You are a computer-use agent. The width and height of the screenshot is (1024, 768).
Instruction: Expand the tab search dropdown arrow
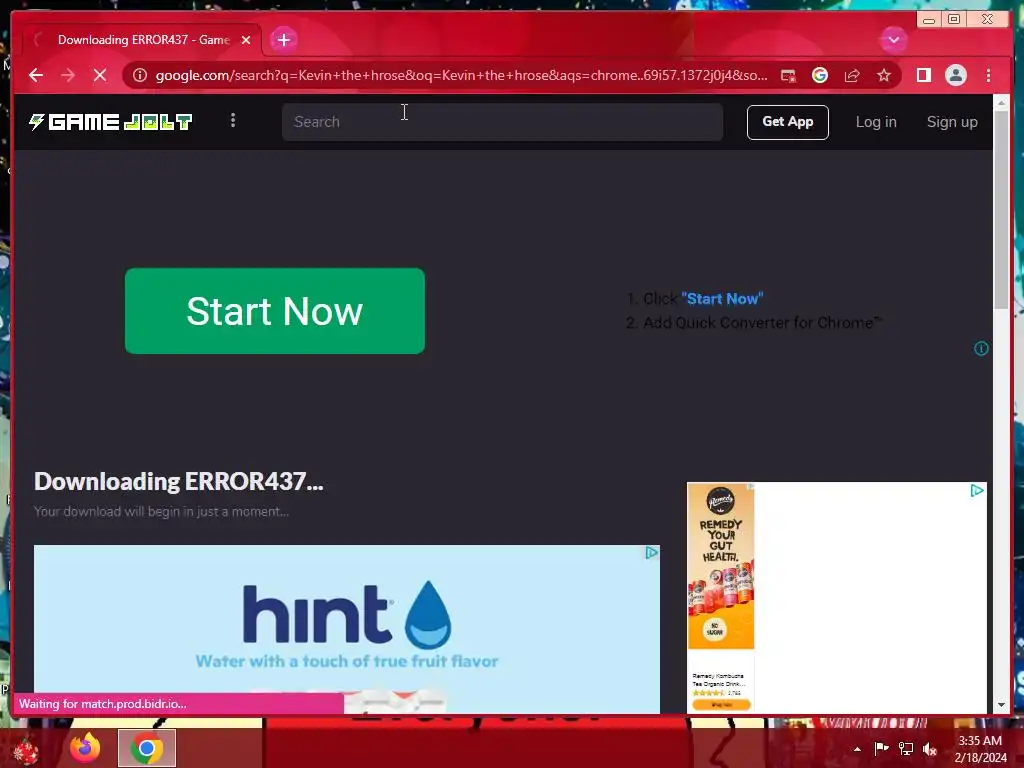[893, 40]
